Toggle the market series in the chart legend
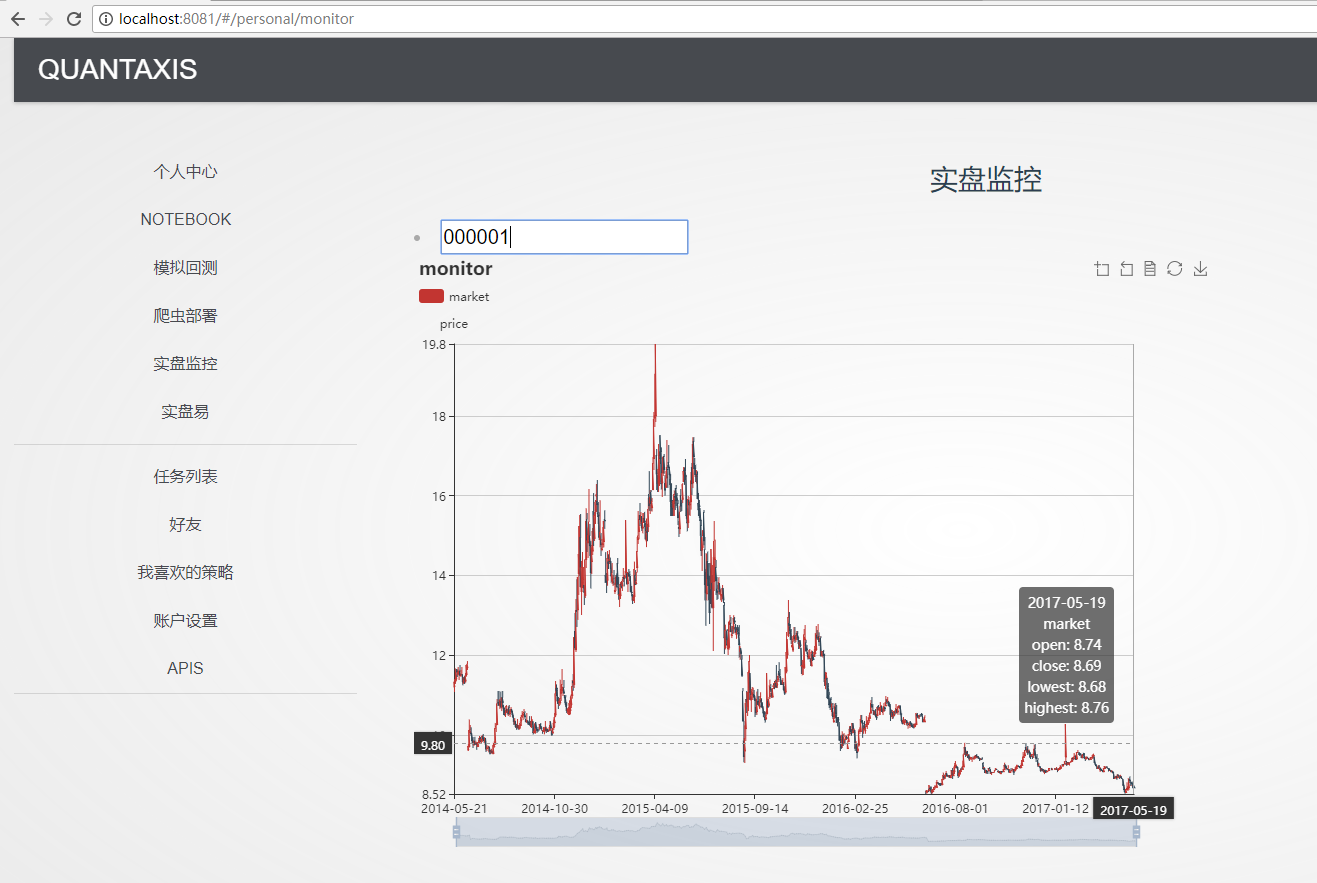This screenshot has width=1317, height=883. tap(454, 296)
